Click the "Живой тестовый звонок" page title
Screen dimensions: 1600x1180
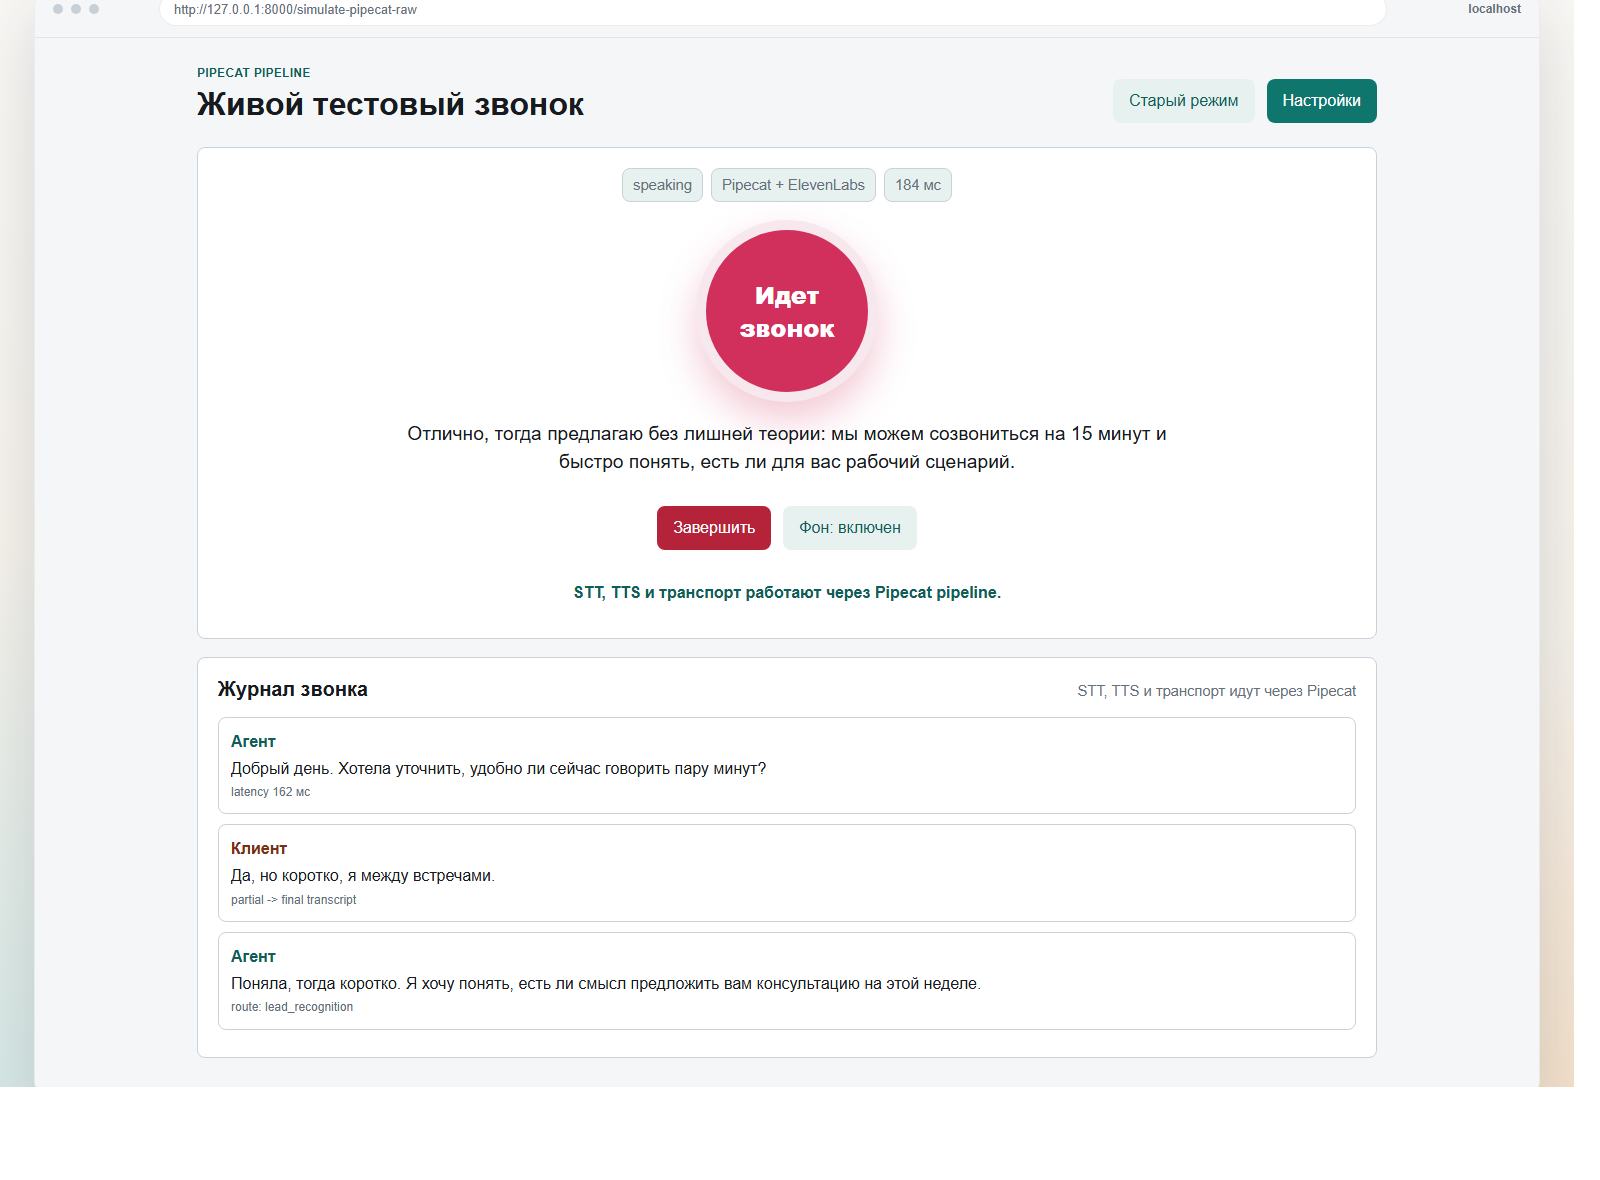[x=390, y=105]
